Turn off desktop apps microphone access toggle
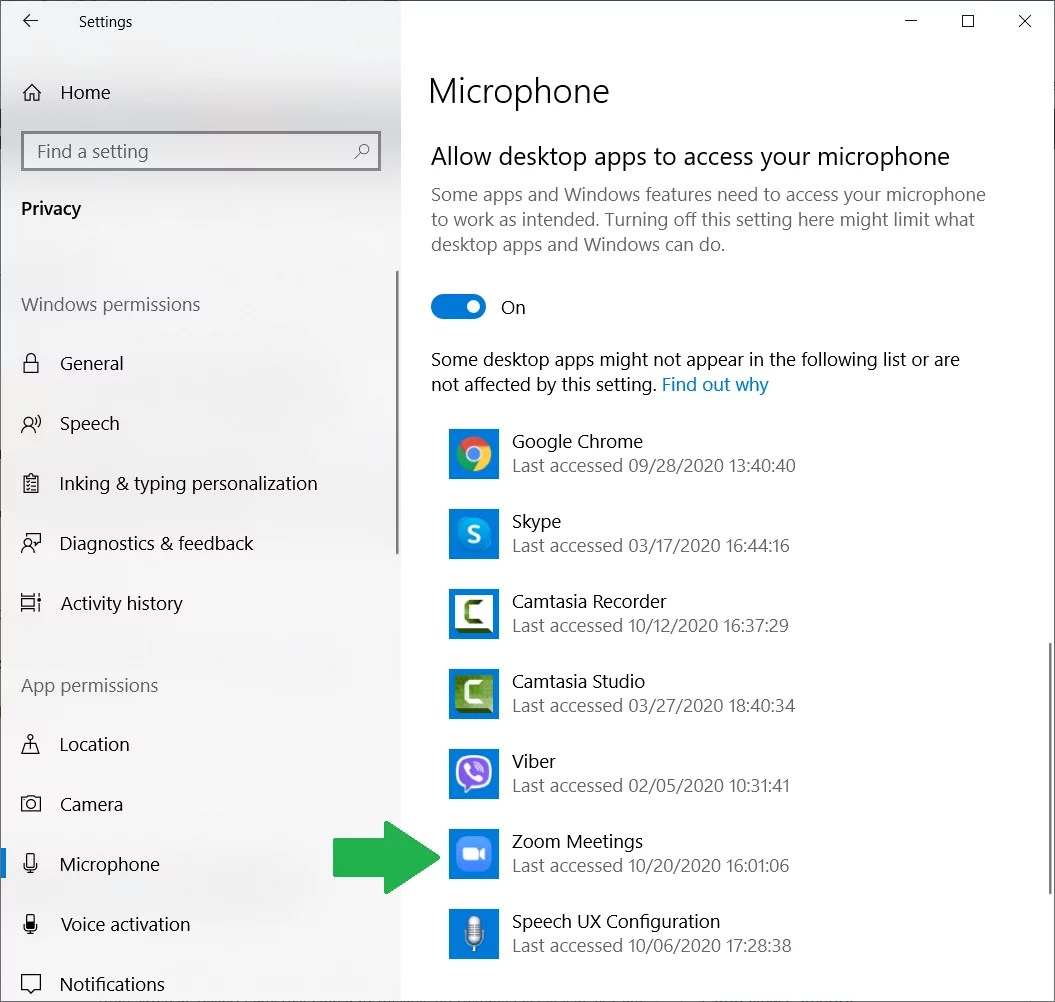 (x=458, y=307)
